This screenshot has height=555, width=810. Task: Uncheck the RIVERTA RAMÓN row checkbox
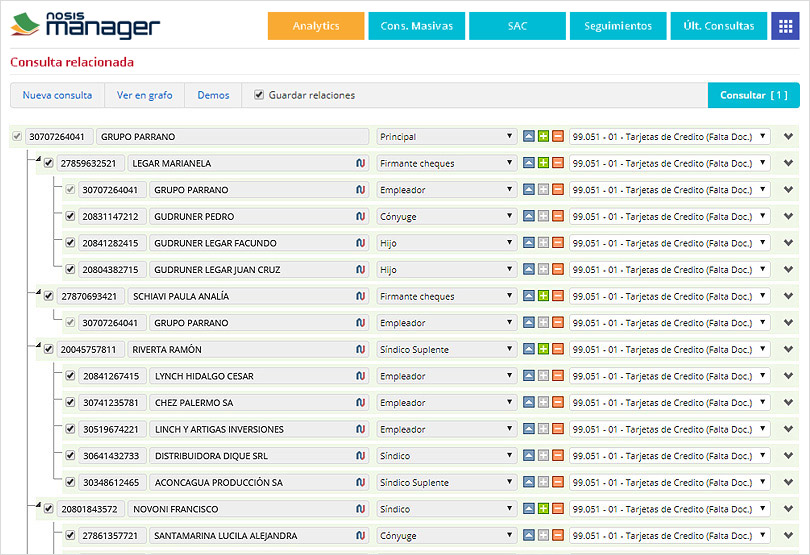click(x=49, y=349)
